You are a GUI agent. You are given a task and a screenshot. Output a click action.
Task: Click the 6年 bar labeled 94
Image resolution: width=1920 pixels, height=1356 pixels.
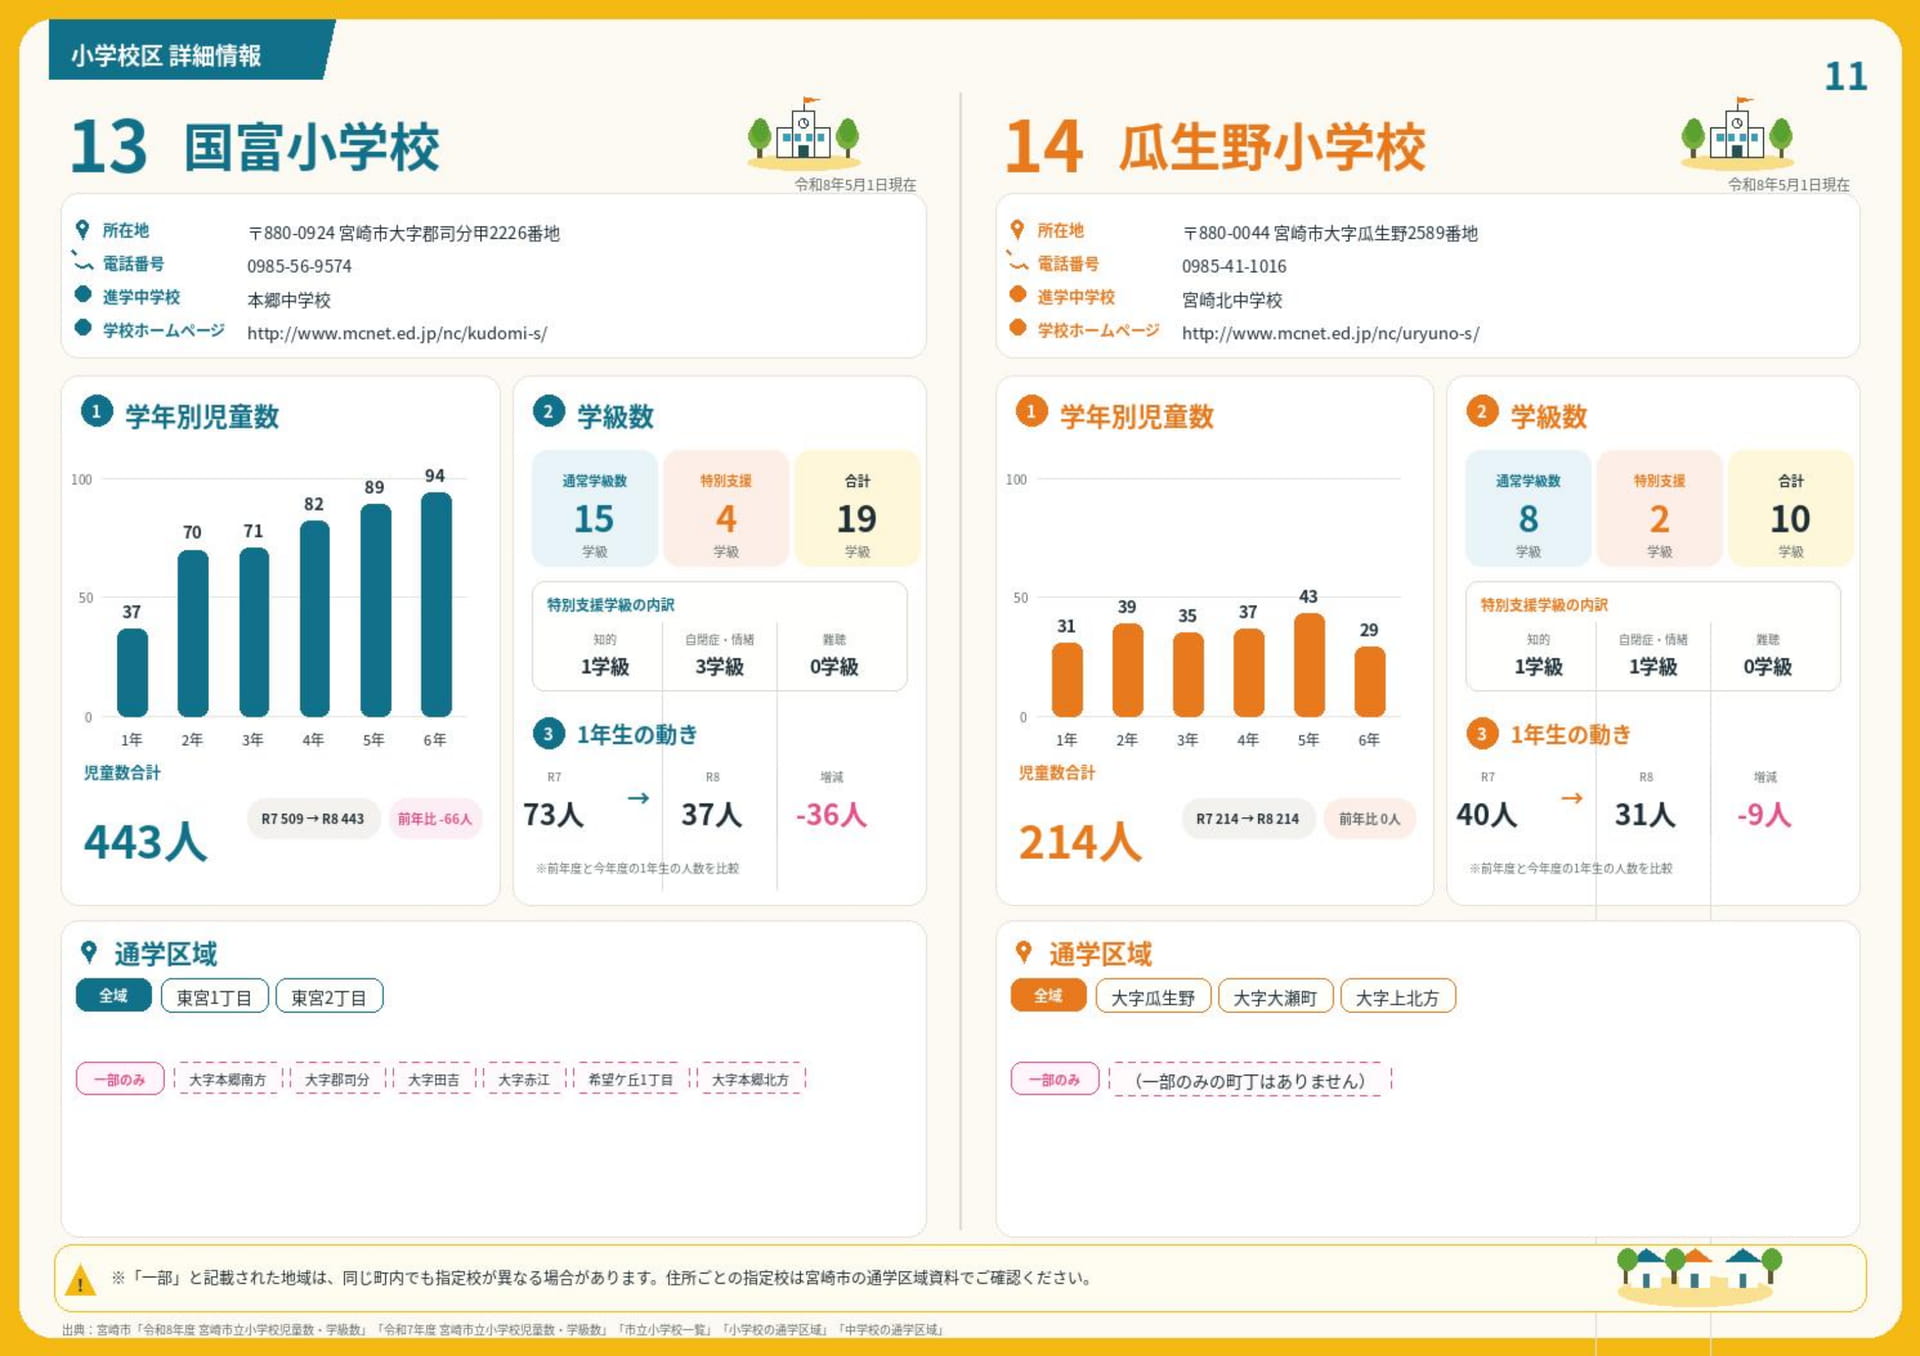[436, 604]
